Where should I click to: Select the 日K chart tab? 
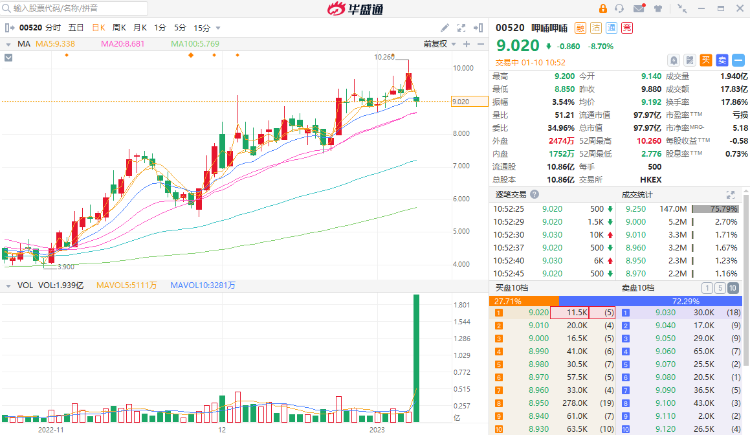(99, 28)
